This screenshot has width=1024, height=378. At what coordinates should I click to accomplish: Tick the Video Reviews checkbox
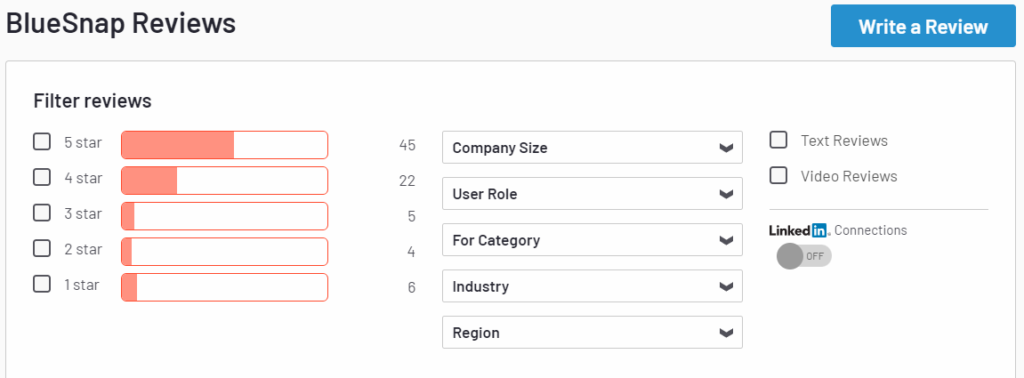[x=778, y=176]
